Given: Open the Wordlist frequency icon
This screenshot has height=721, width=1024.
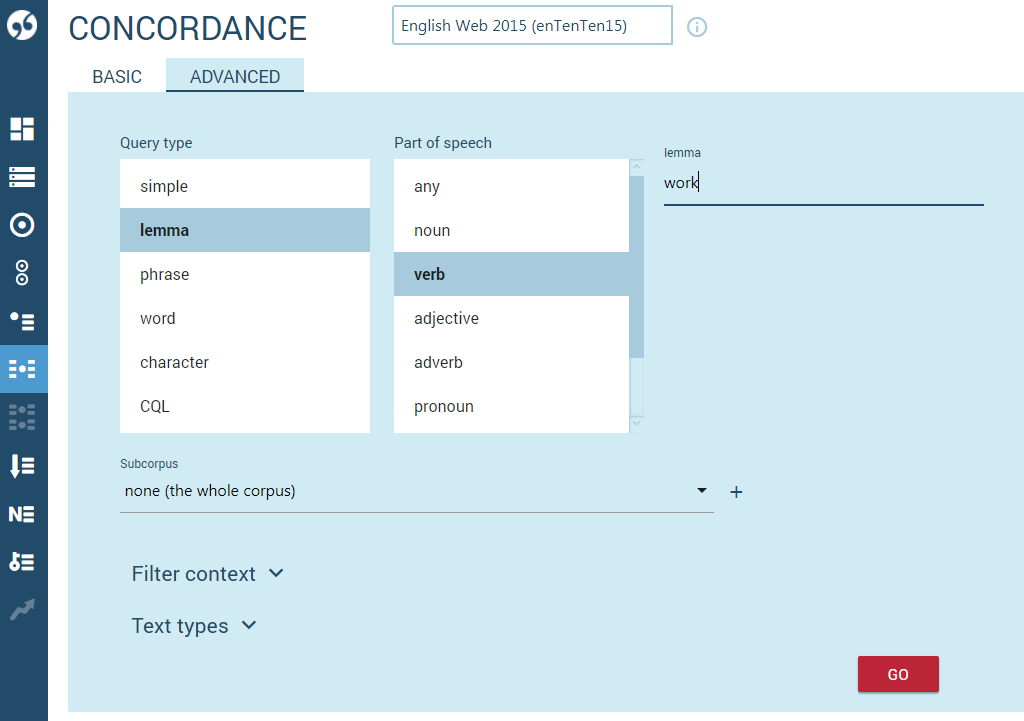Looking at the screenshot, I should coord(23,465).
